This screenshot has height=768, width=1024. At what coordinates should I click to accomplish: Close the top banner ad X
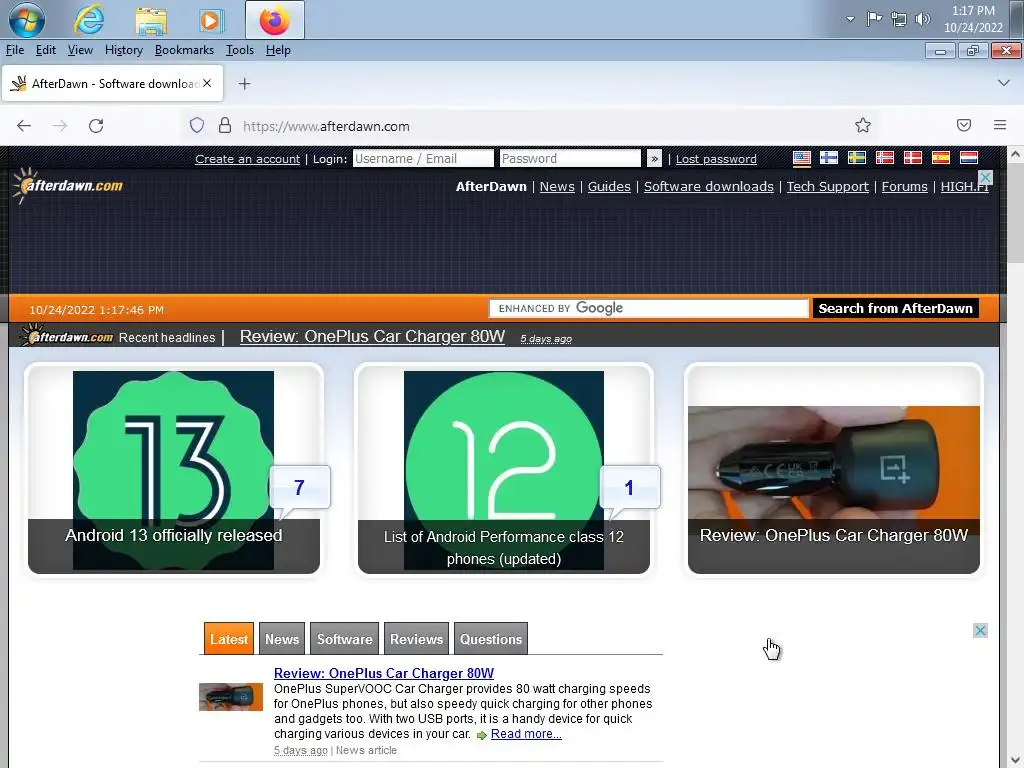click(x=986, y=177)
